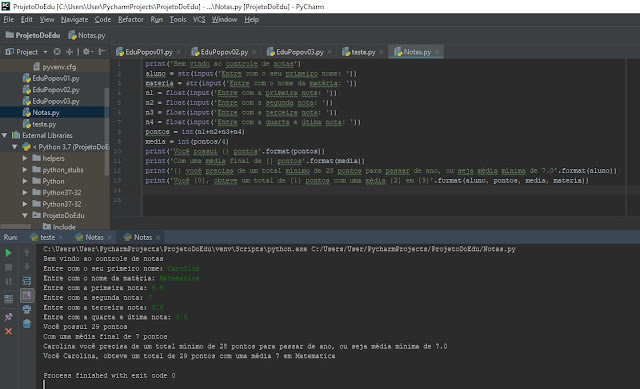This screenshot has height=389, width=640.
Task: Switch to the teste tab in the Run panel
Action: 43,237
